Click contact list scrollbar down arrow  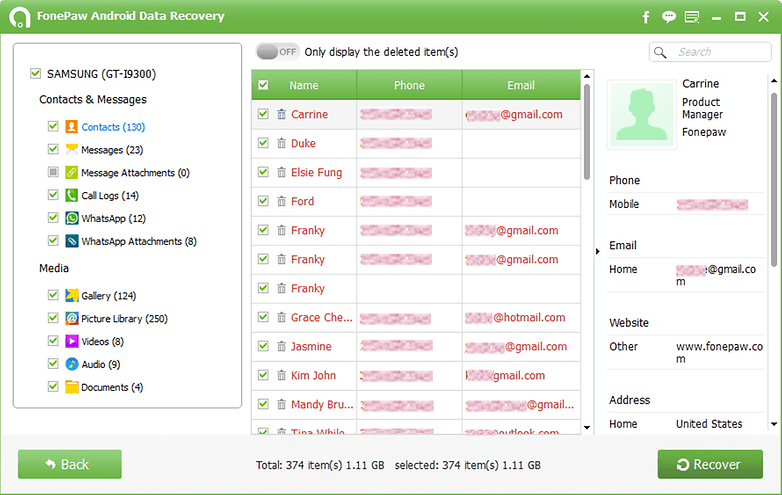[x=587, y=428]
